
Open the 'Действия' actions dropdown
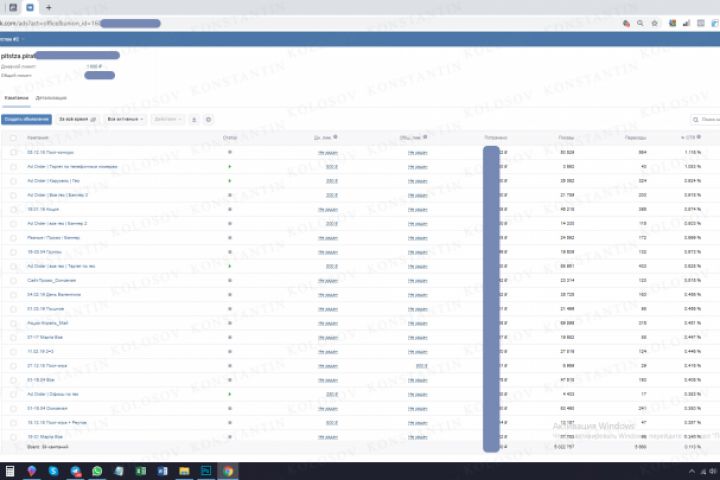pos(168,119)
